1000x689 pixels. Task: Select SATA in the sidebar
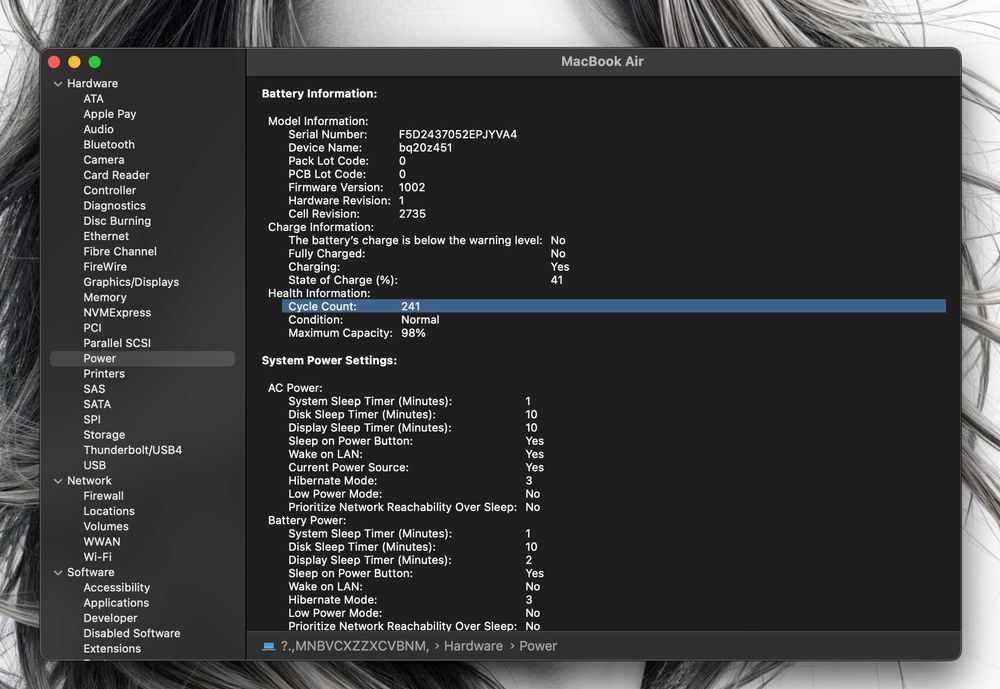97,404
